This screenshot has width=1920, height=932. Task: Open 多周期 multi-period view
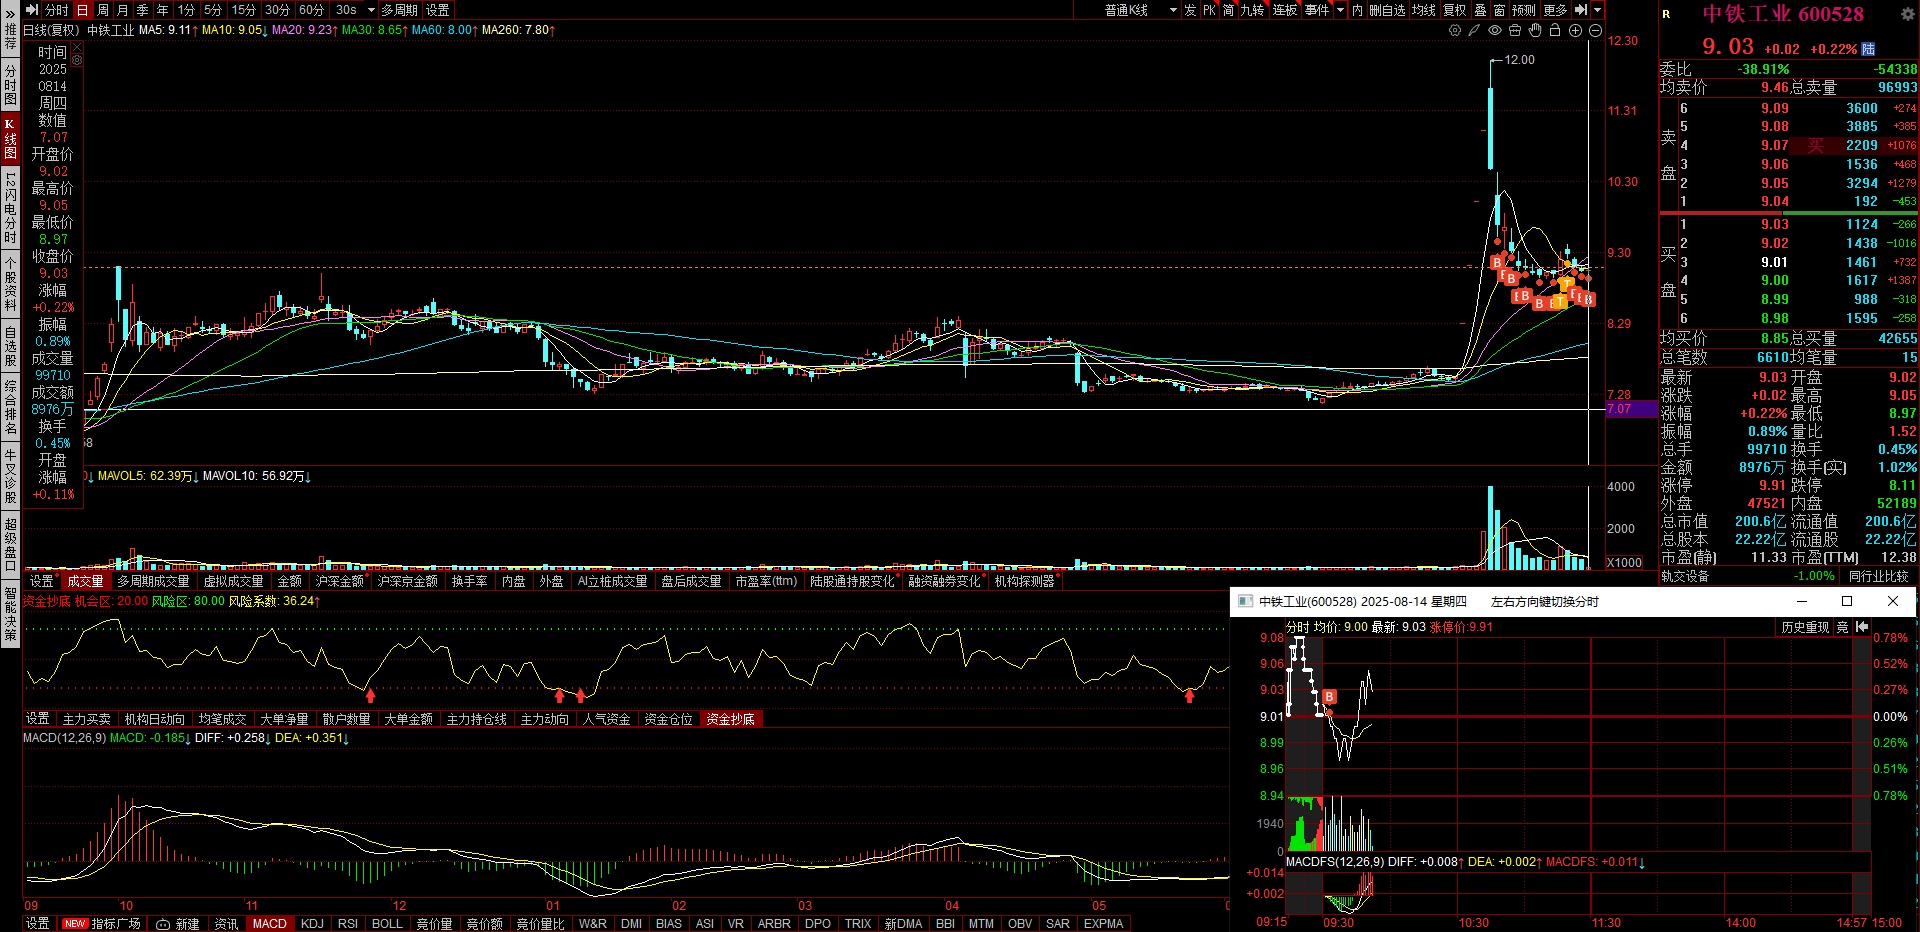399,10
